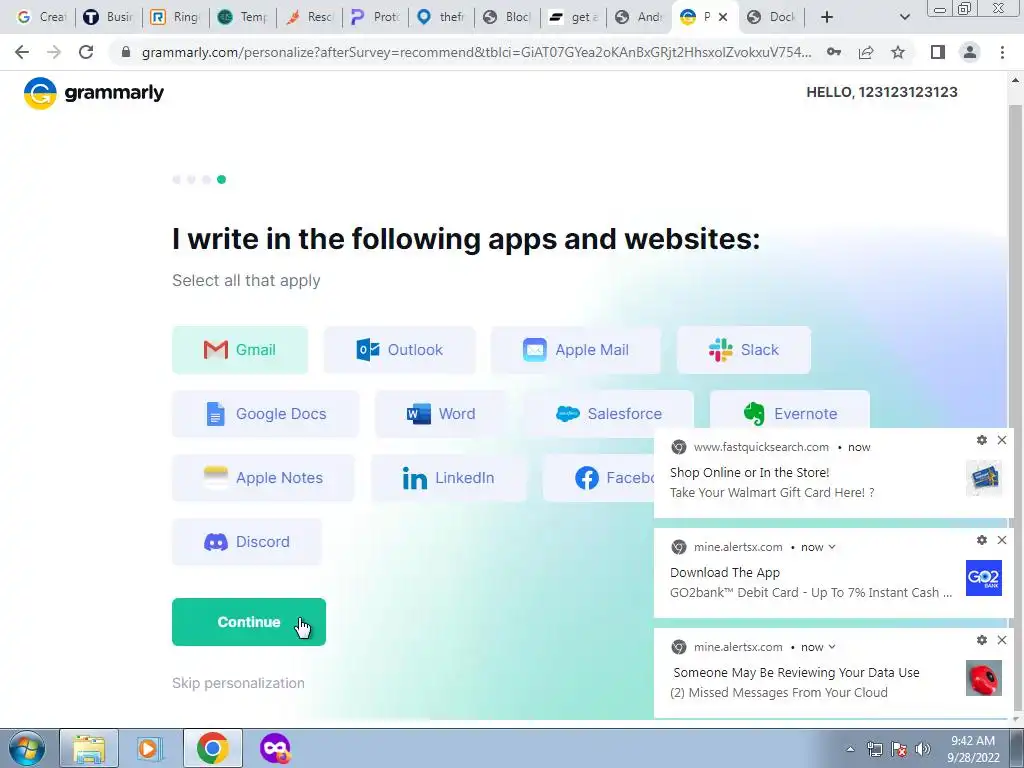1024x768 pixels.
Task: Select the Apple Notes option
Action: (x=263, y=478)
